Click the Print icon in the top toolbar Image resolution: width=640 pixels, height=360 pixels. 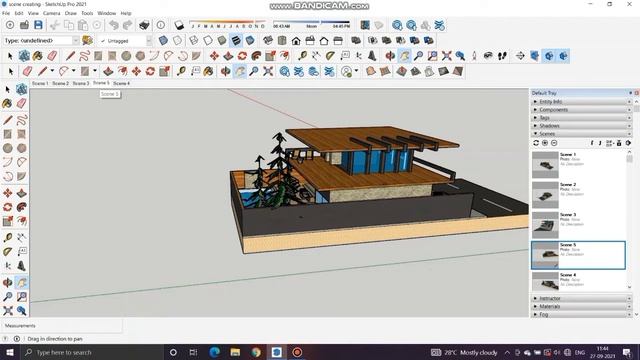(x=144, y=25)
